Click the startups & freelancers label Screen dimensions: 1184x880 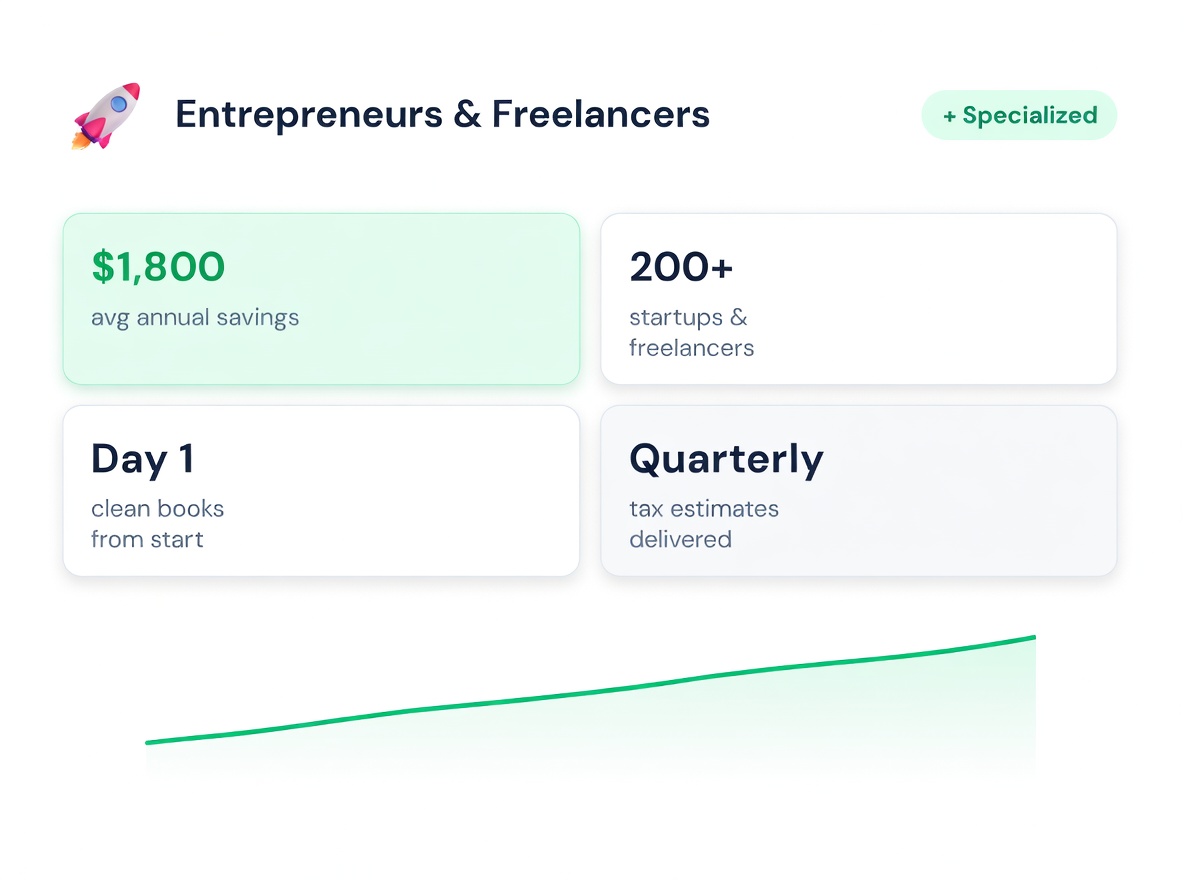691,333
